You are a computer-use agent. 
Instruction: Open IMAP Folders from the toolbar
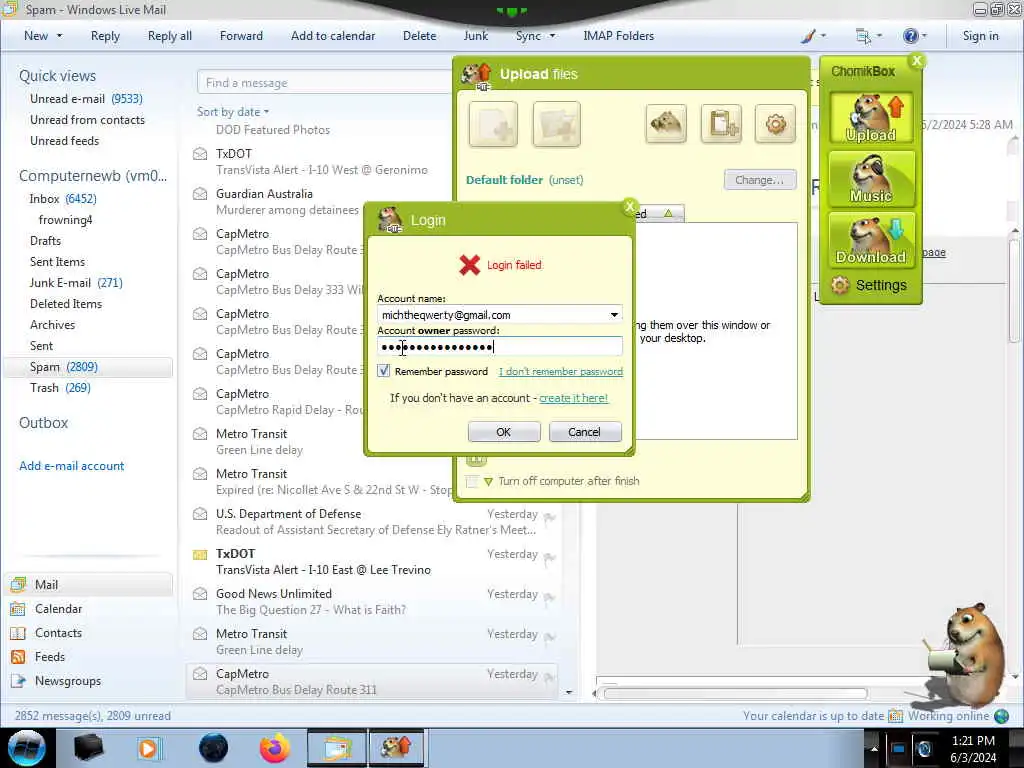[618, 36]
